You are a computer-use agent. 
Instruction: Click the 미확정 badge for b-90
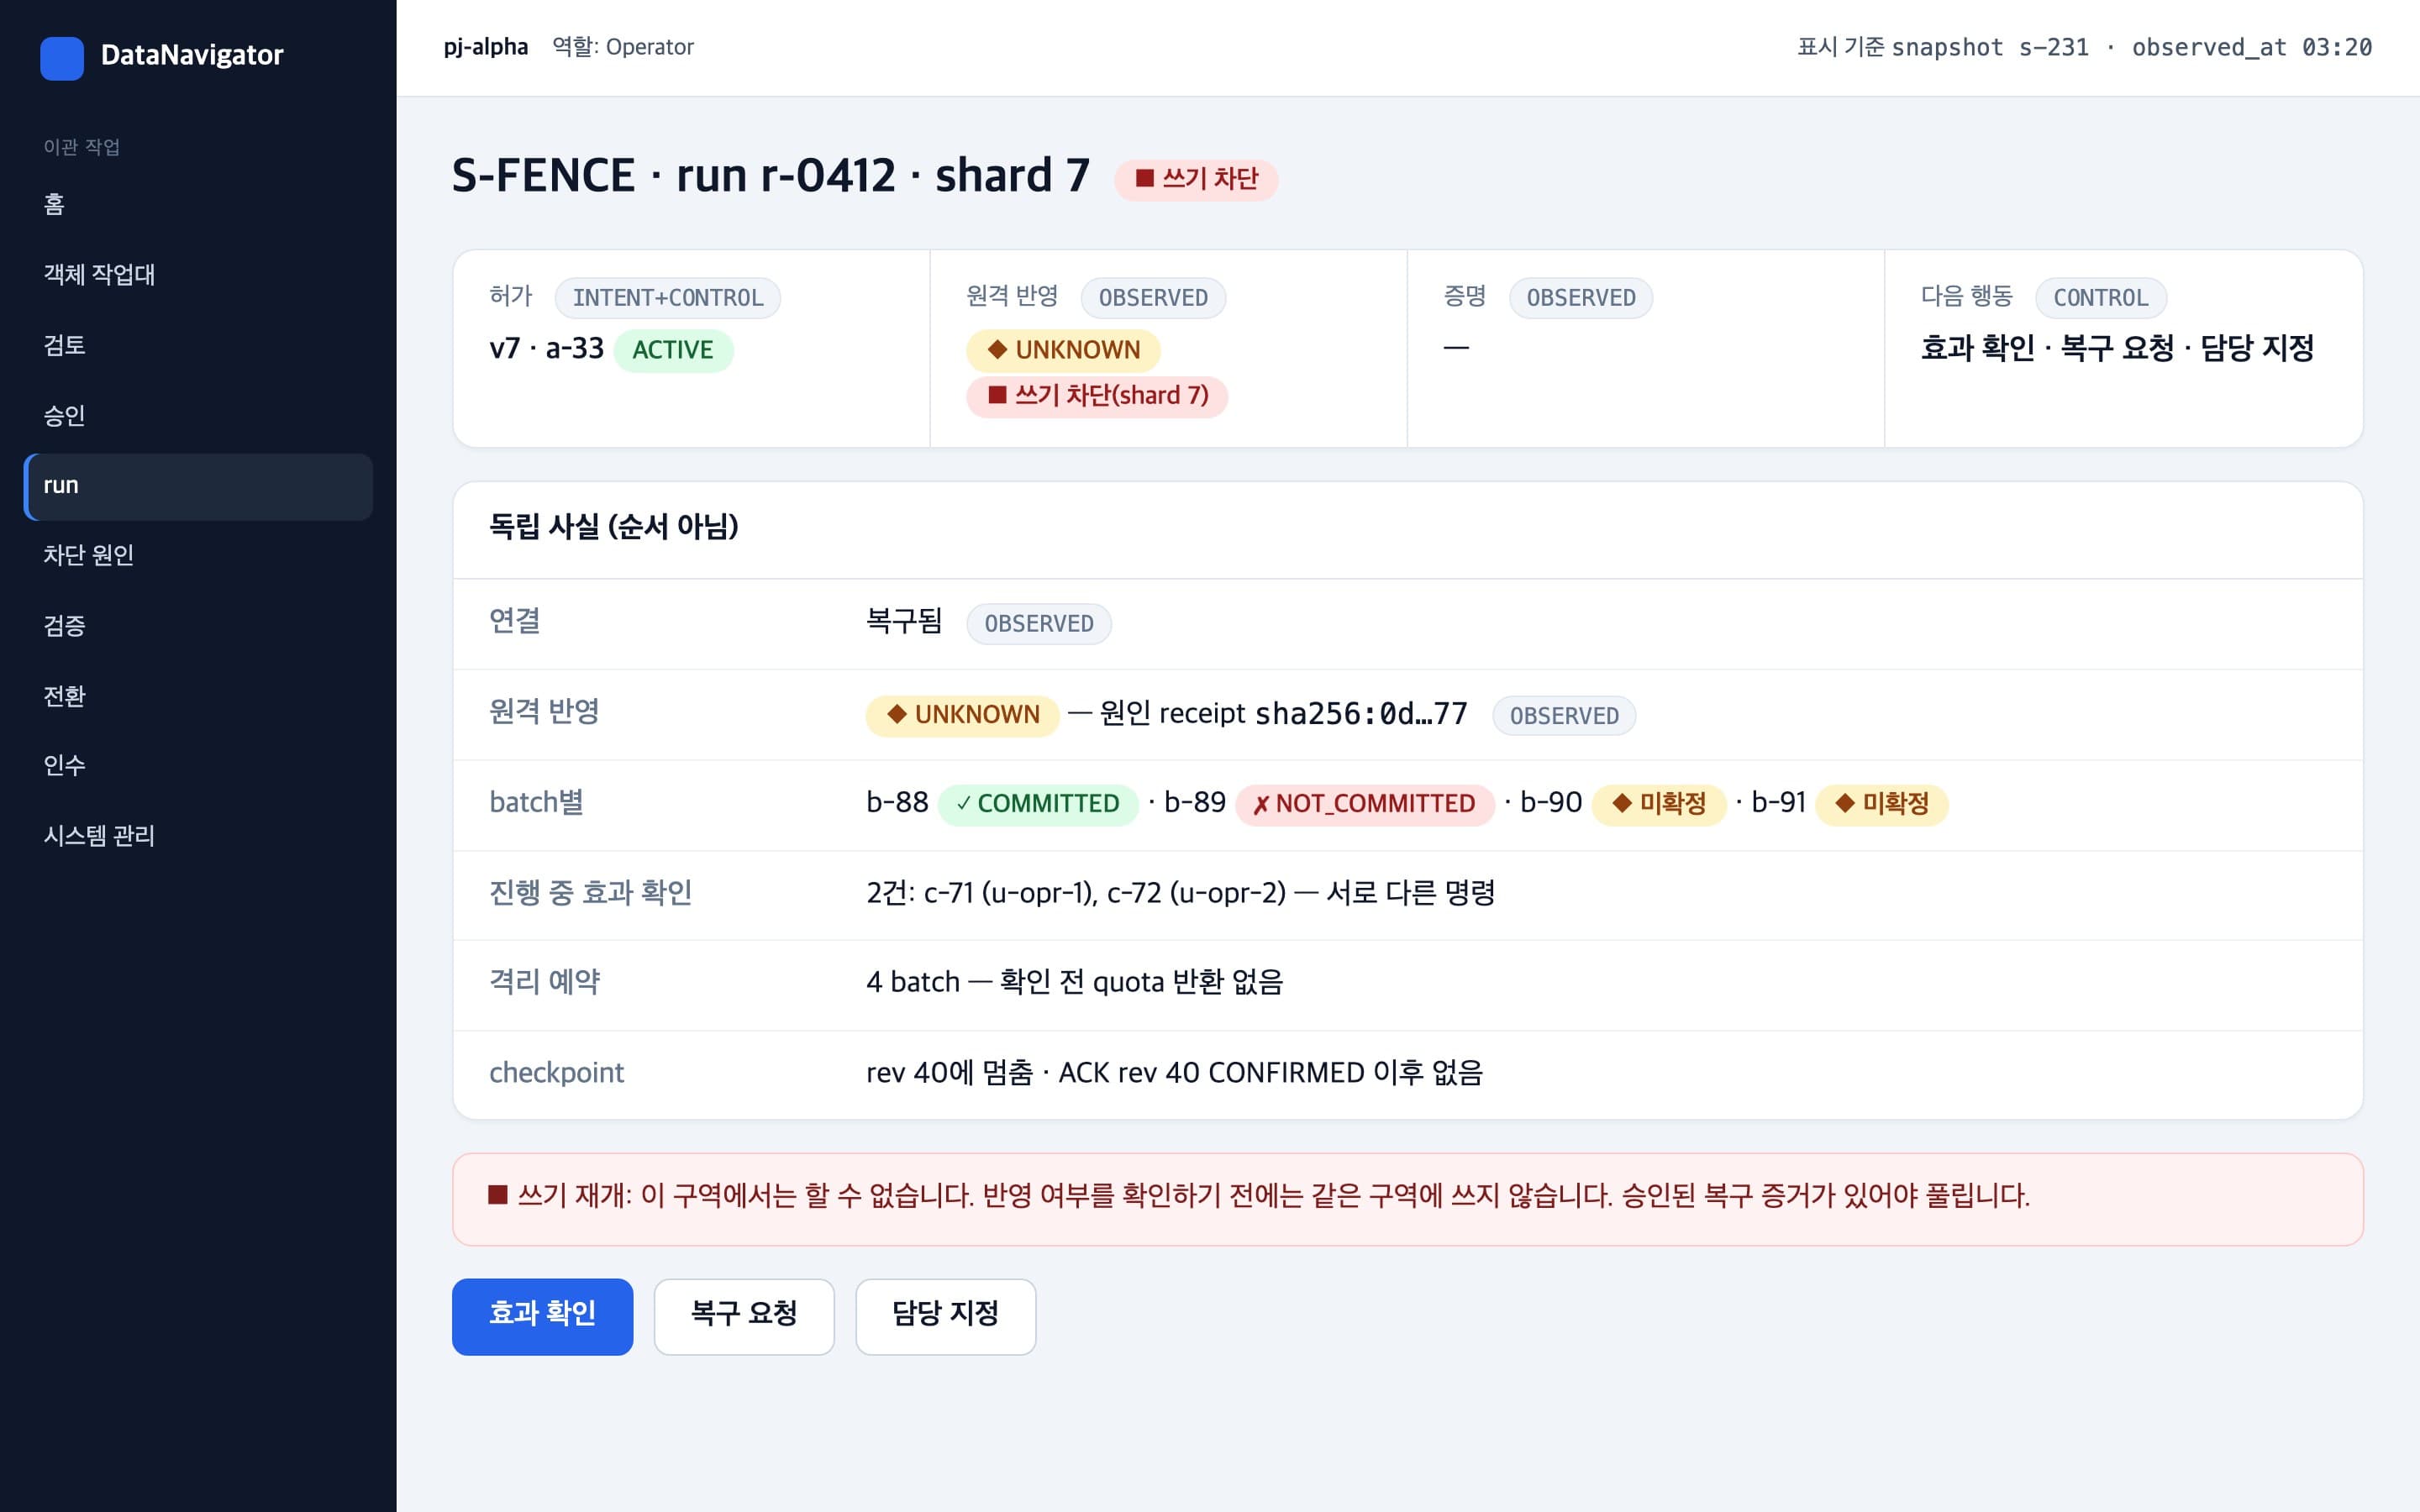pyautogui.click(x=1659, y=804)
